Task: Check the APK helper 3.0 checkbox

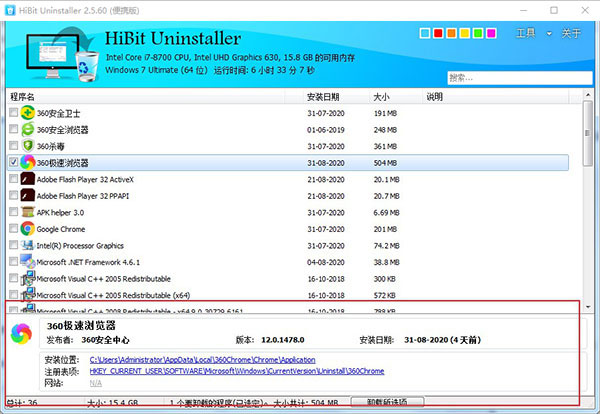Action: click(13, 212)
